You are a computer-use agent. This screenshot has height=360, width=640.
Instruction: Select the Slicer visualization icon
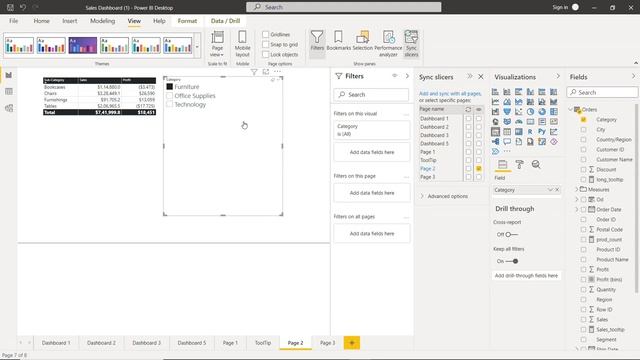pyautogui.click(x=495, y=132)
